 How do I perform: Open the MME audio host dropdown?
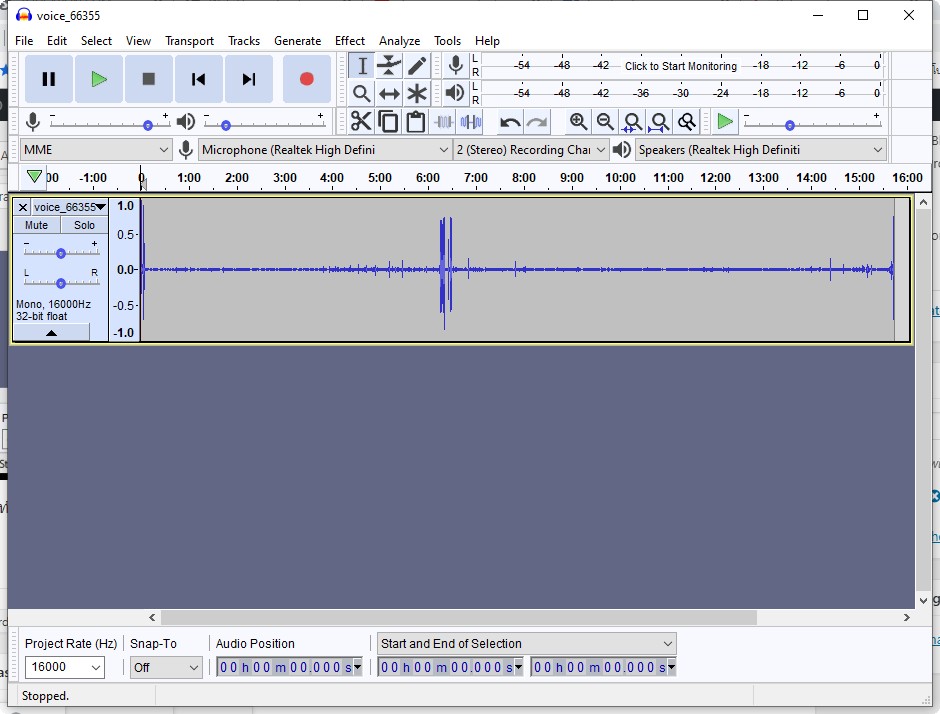coord(96,150)
